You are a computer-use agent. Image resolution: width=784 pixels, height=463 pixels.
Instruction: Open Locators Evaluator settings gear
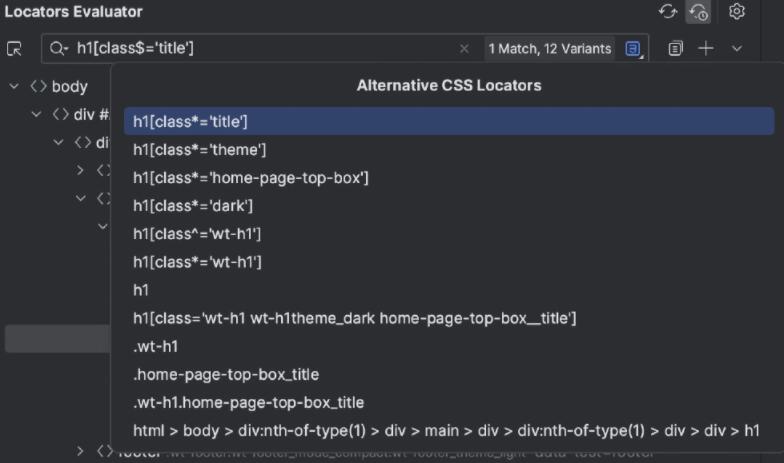[737, 12]
